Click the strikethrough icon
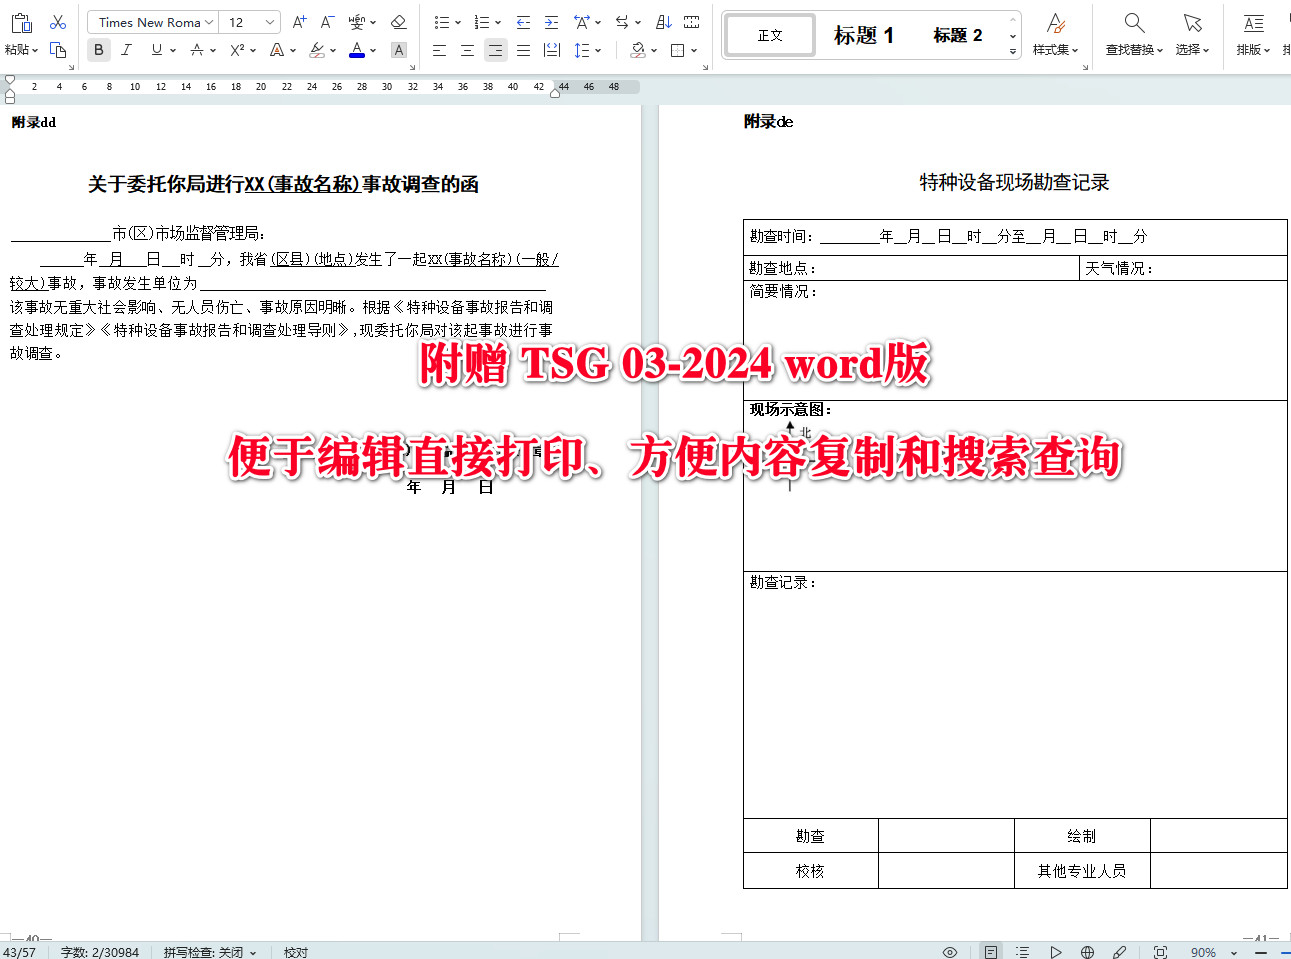 coord(197,49)
